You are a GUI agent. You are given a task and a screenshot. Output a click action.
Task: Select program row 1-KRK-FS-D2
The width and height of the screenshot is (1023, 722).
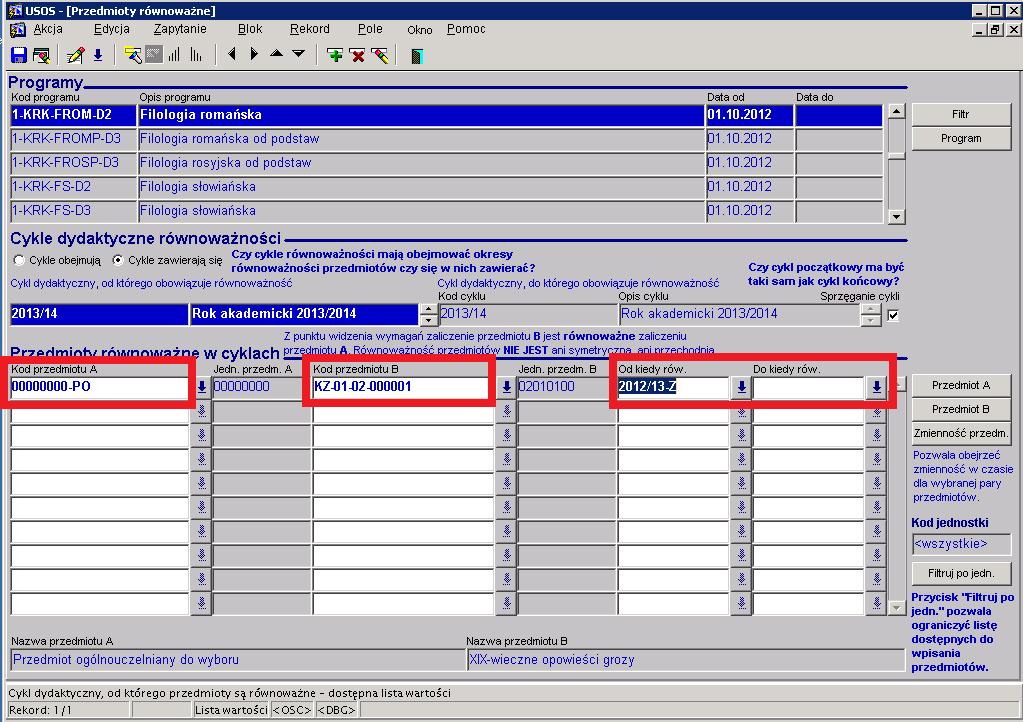point(73,187)
